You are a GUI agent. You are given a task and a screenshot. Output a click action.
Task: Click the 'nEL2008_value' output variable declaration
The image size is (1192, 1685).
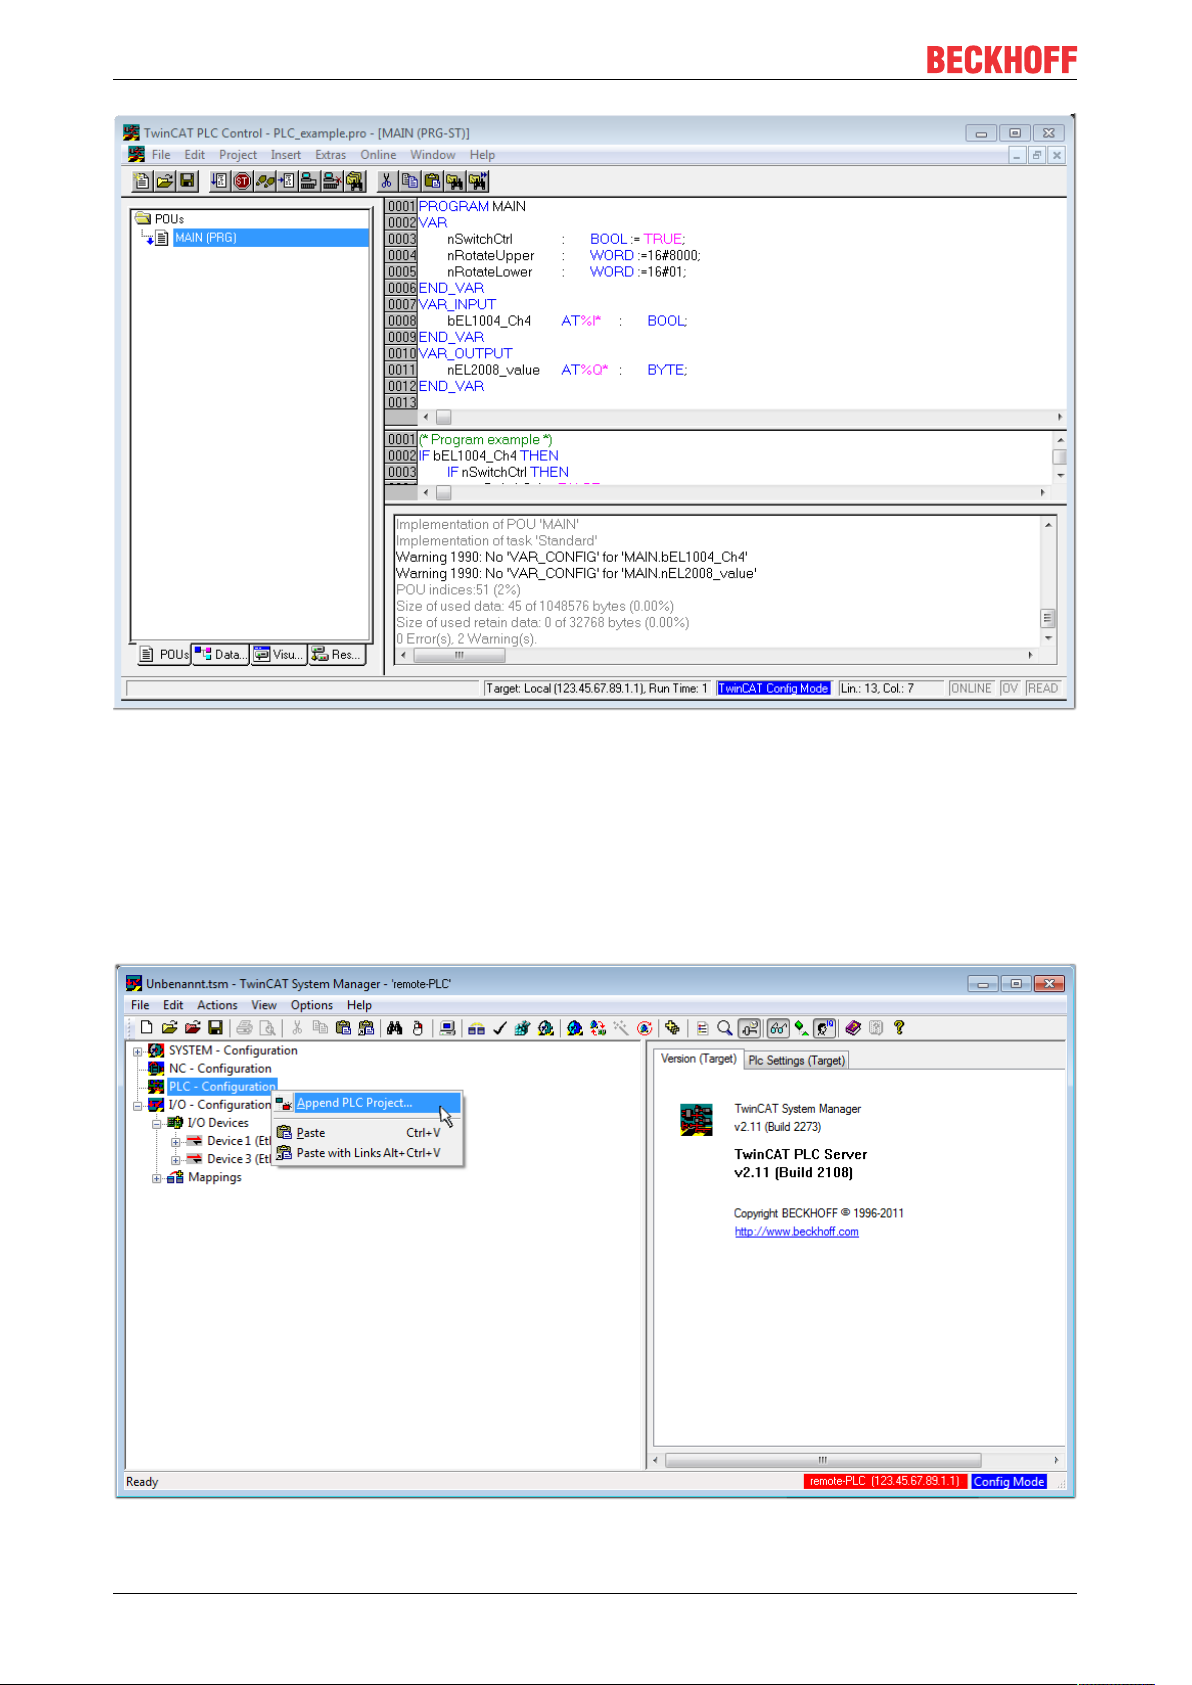(567, 370)
